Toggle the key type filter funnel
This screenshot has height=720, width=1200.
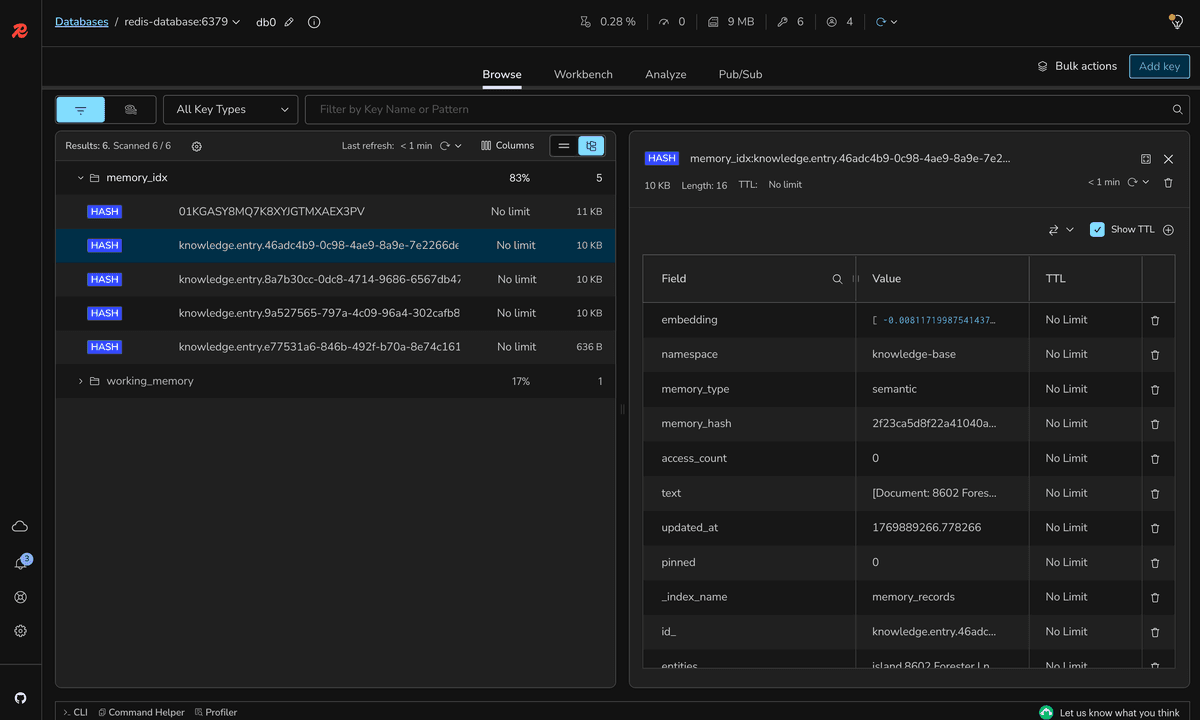[79, 109]
